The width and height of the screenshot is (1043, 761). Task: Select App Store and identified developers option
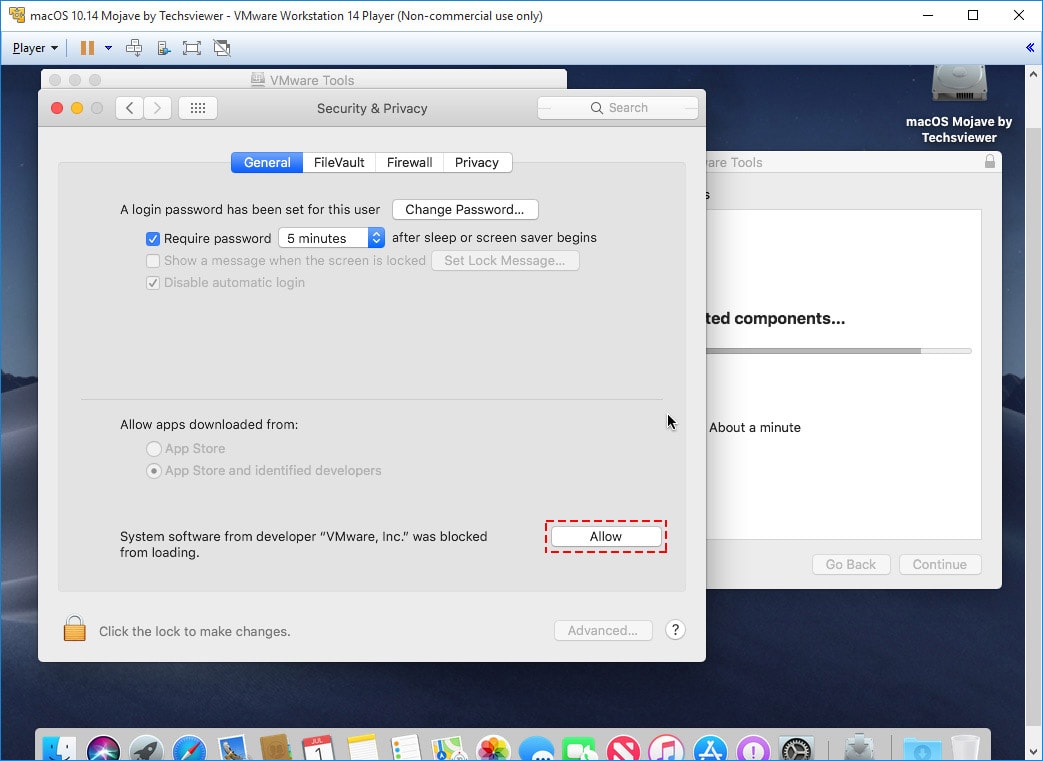154,471
